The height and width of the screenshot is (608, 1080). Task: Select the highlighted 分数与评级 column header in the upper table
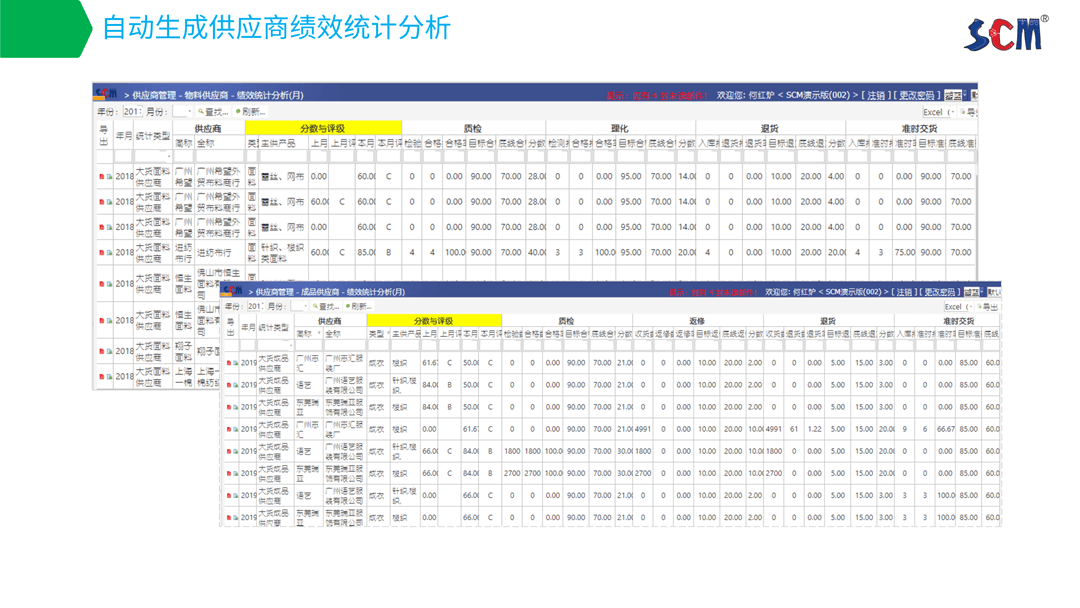[x=322, y=128]
